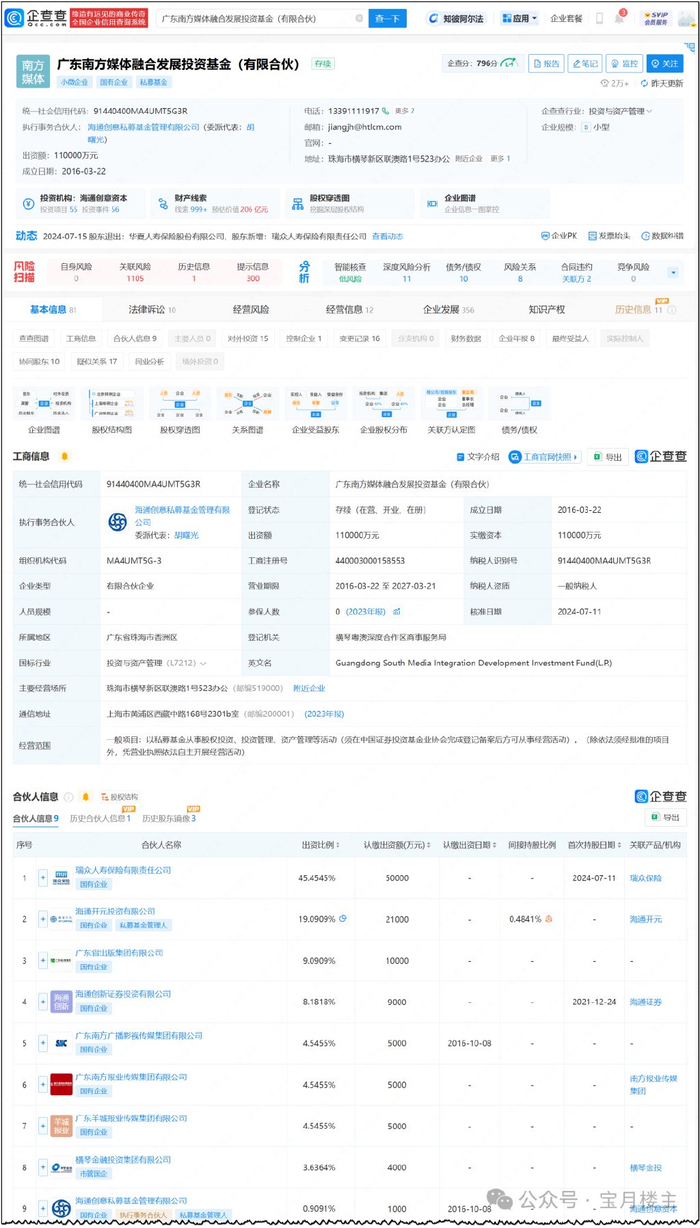The image size is (700, 1228).
Task: Select 历史股东镜像 sub-tab
Action: tap(169, 819)
